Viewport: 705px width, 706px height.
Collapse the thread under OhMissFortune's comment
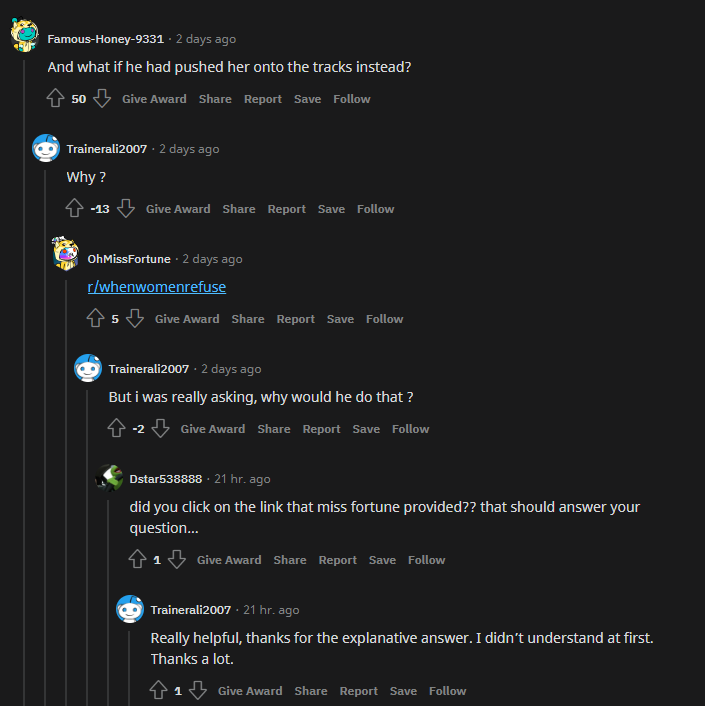[x=66, y=491]
